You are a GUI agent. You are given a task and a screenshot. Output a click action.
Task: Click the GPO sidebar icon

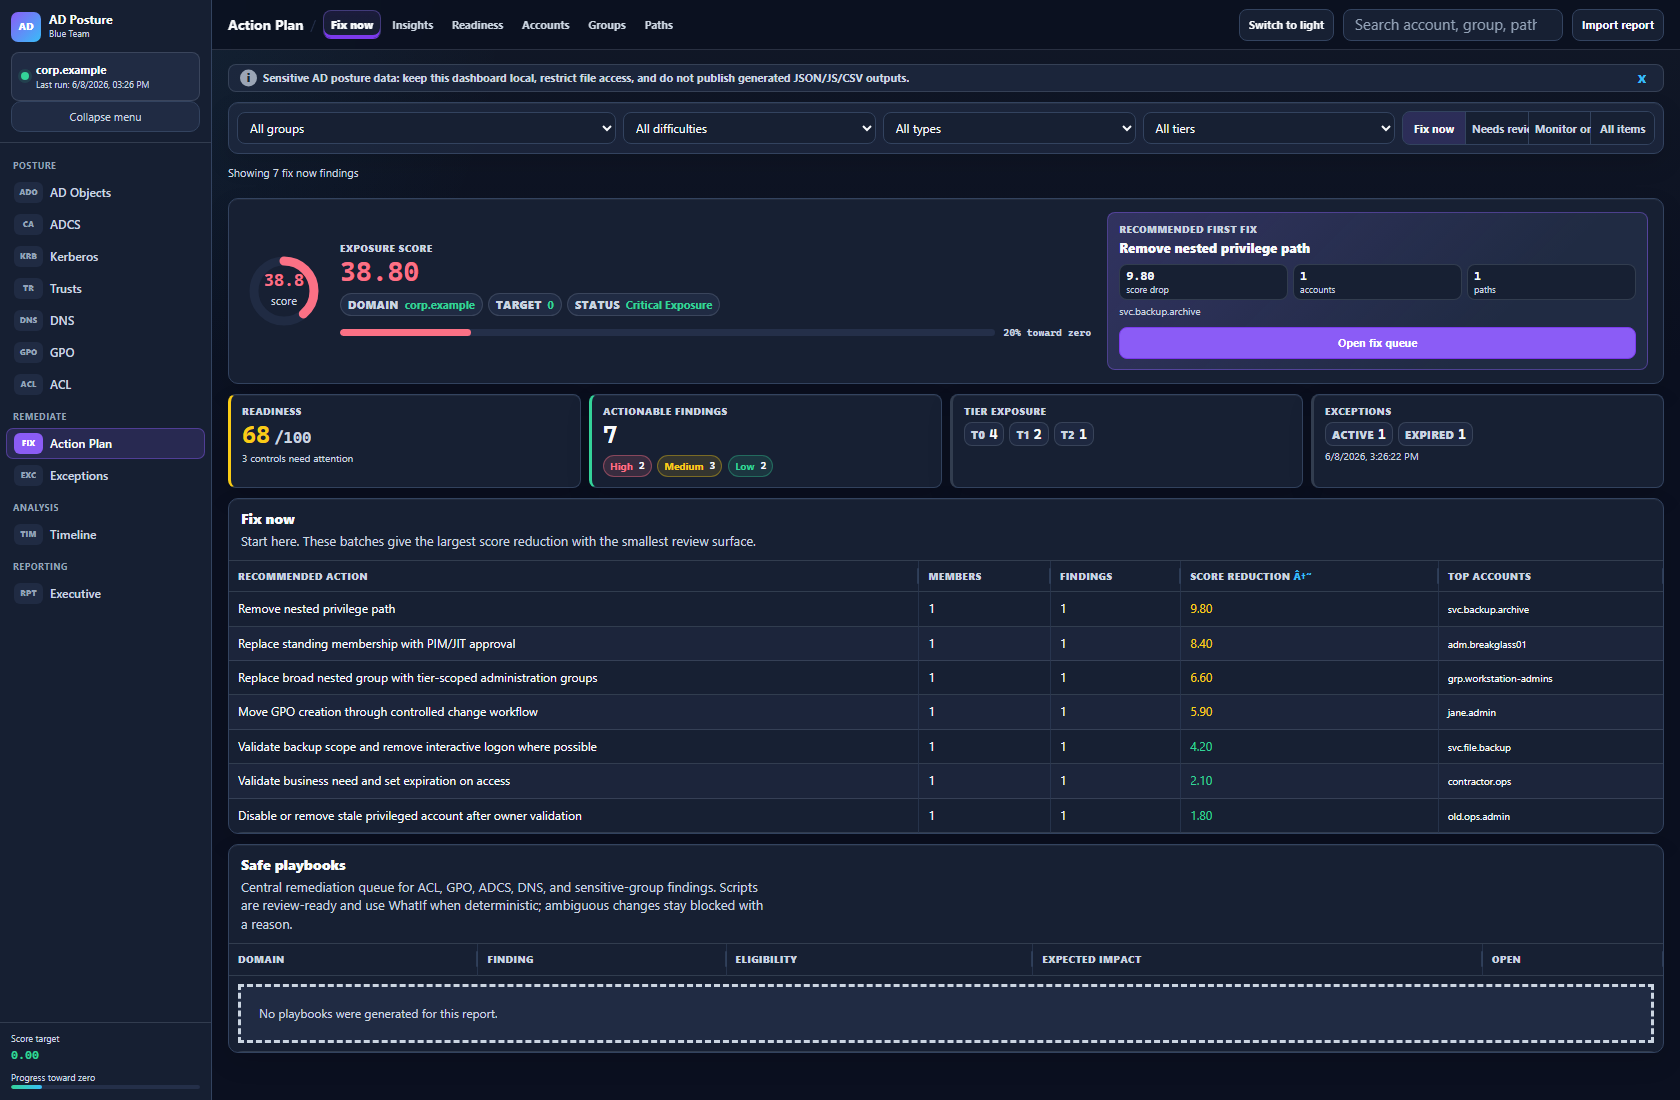pos(28,353)
